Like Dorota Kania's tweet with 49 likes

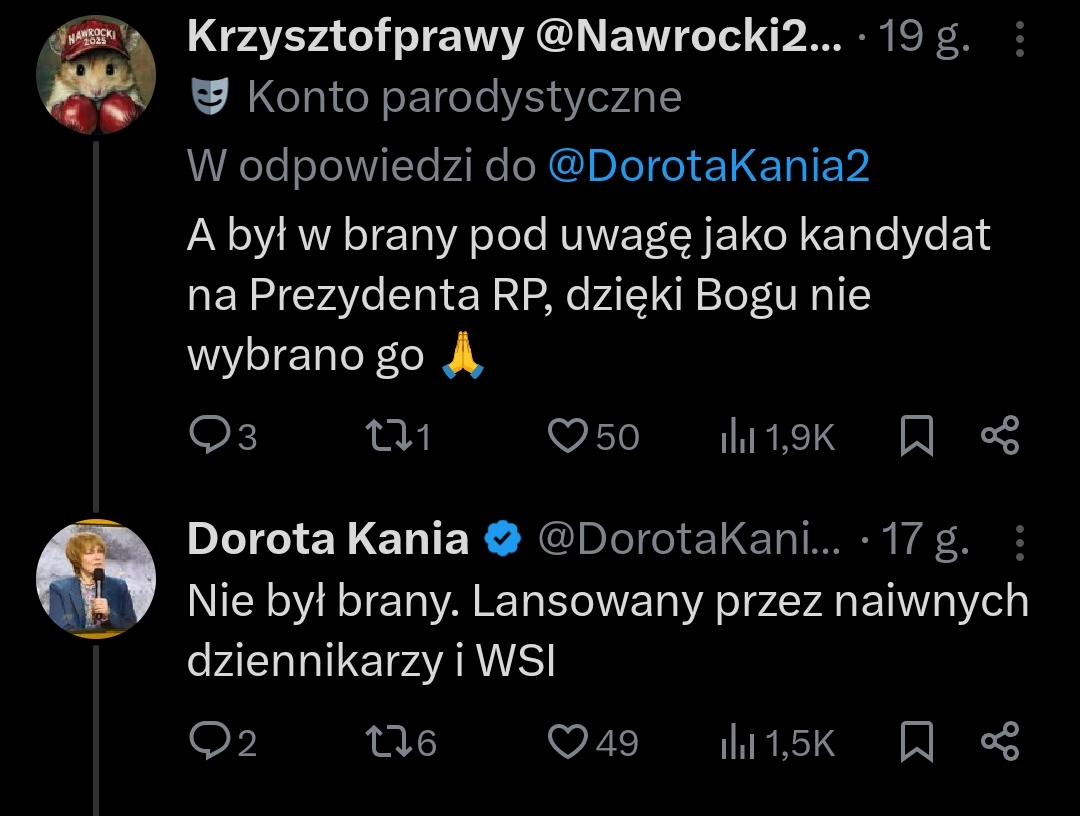click(569, 741)
